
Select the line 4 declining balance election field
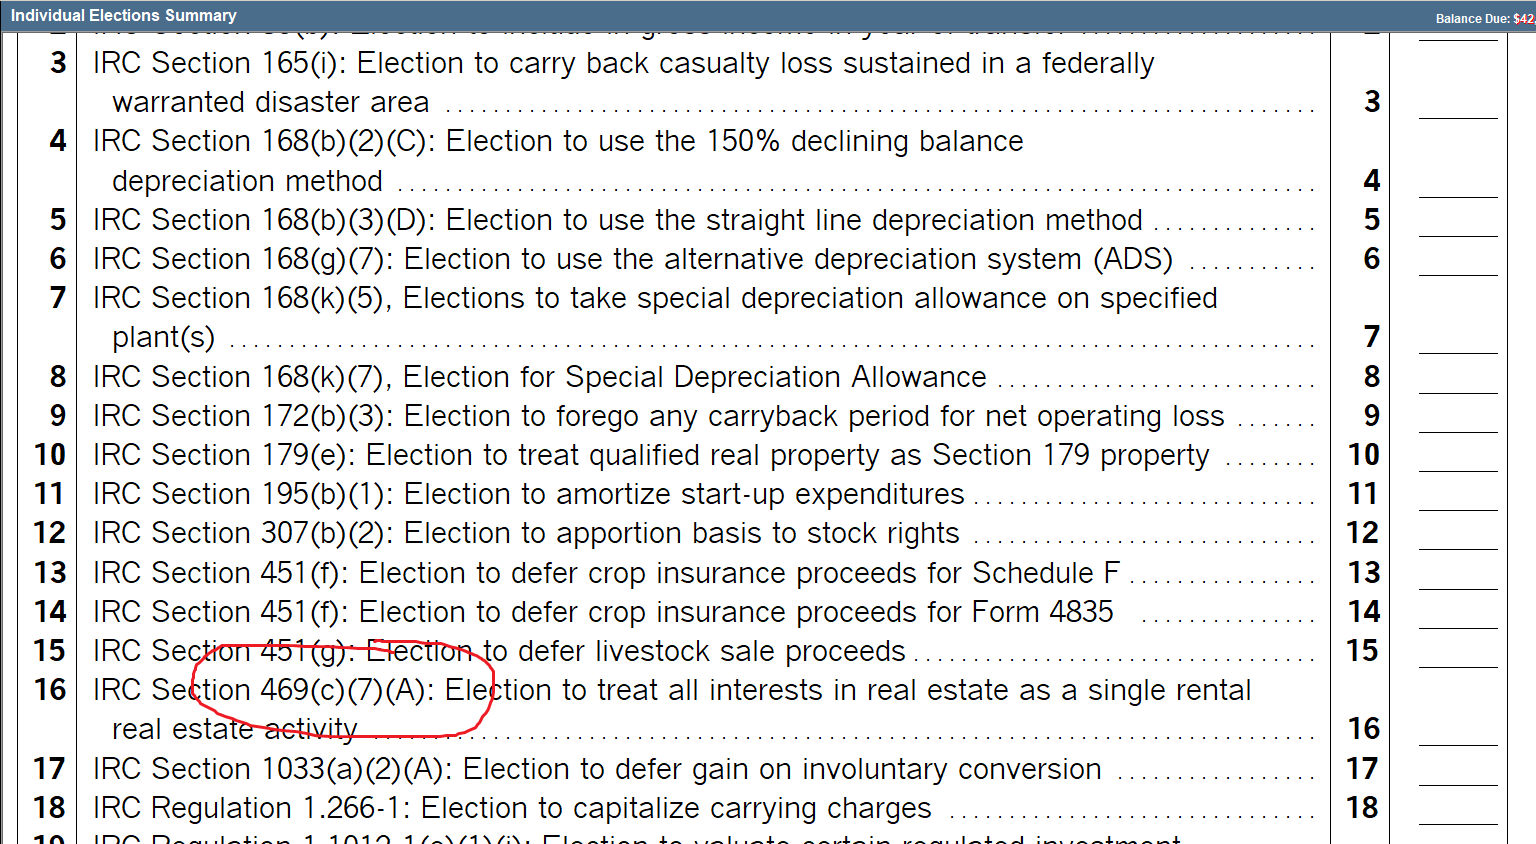tap(1458, 181)
